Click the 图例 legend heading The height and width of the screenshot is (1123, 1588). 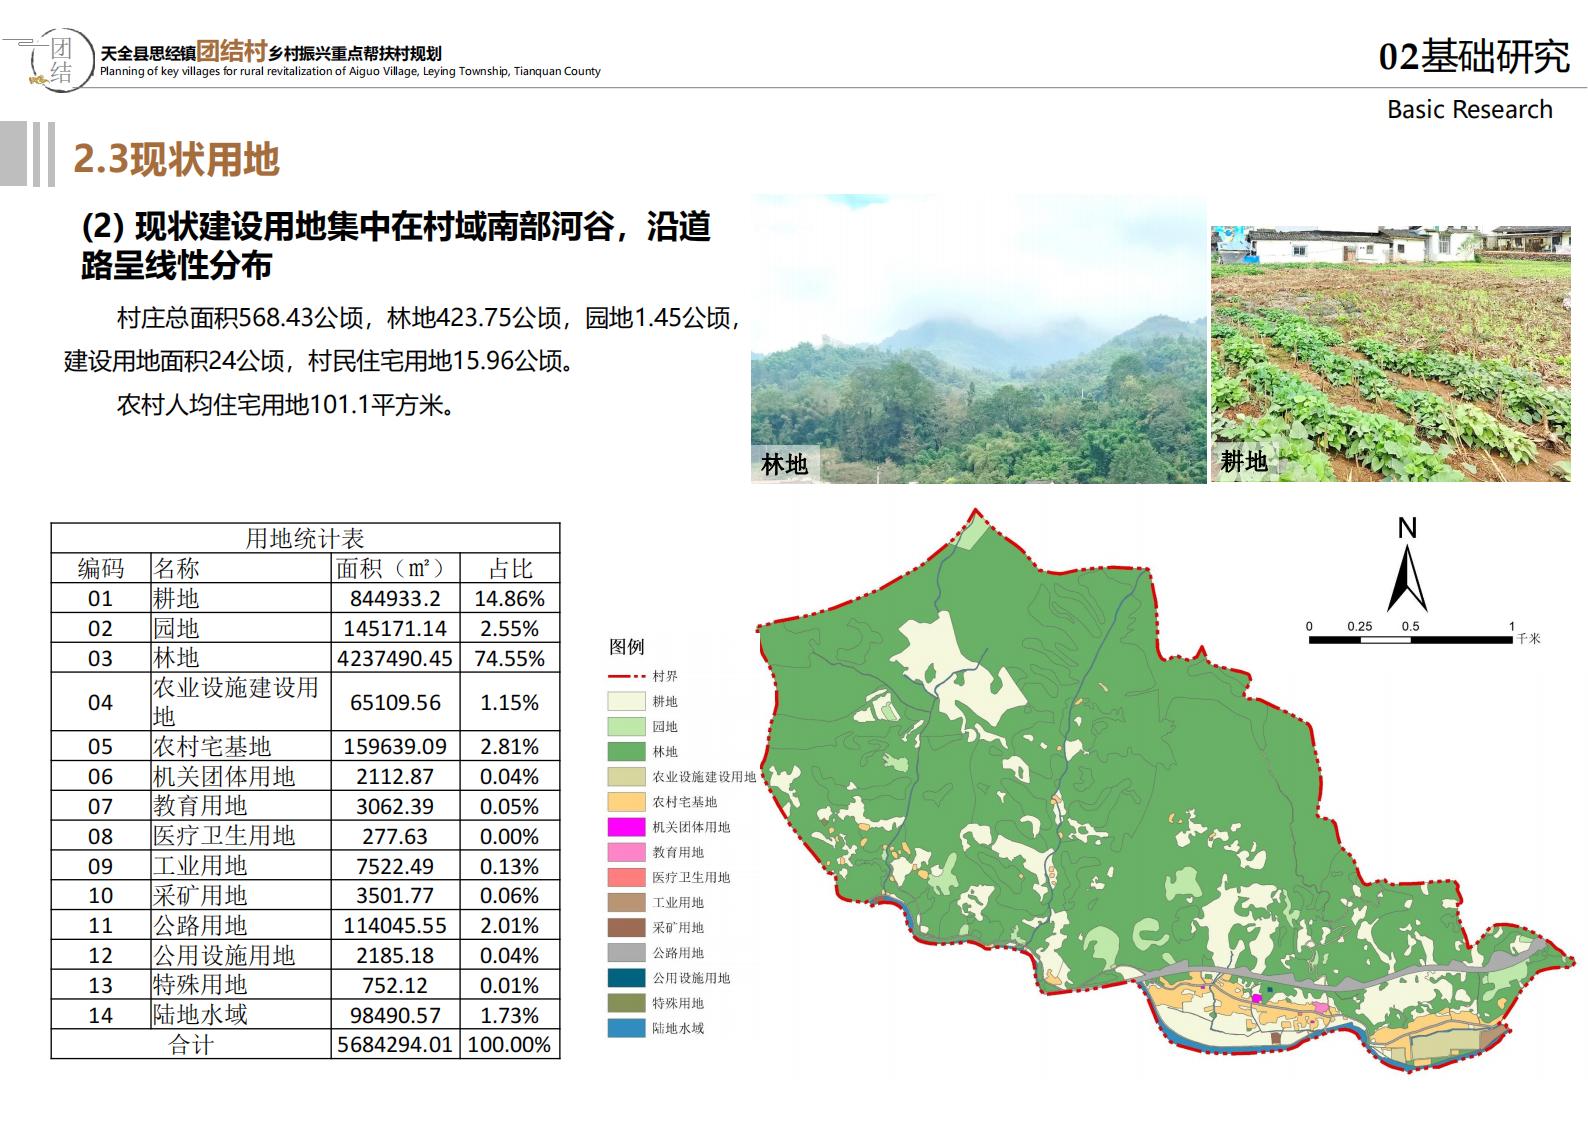point(627,647)
